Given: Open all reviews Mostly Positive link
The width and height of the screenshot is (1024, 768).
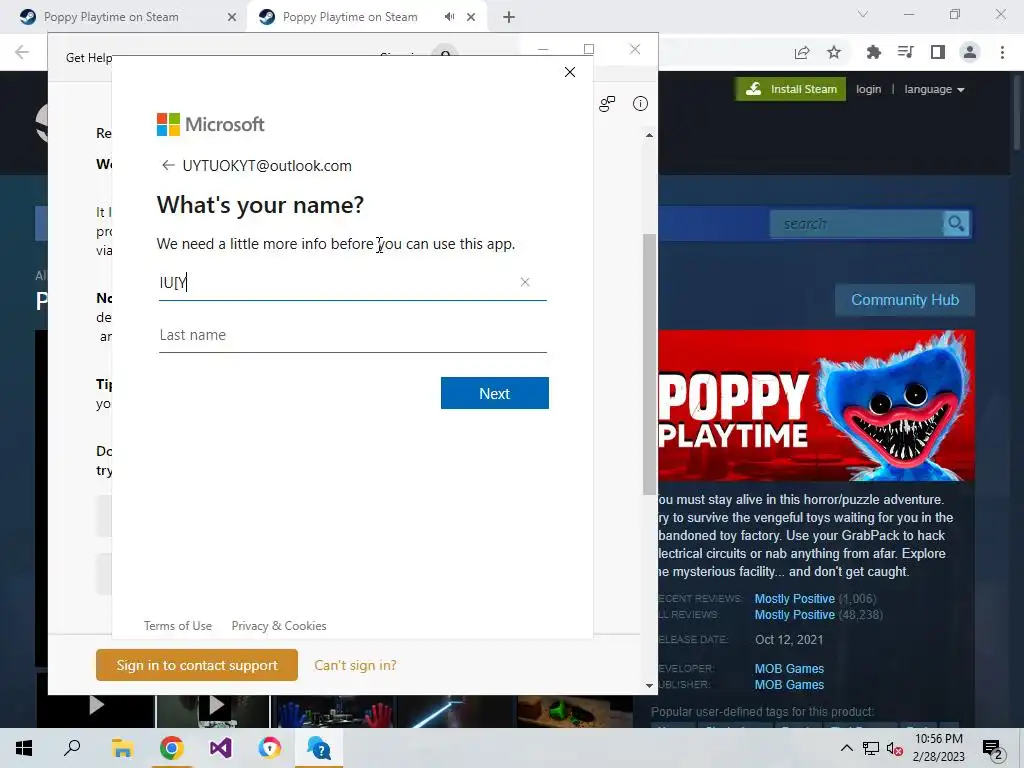Looking at the screenshot, I should point(795,615).
